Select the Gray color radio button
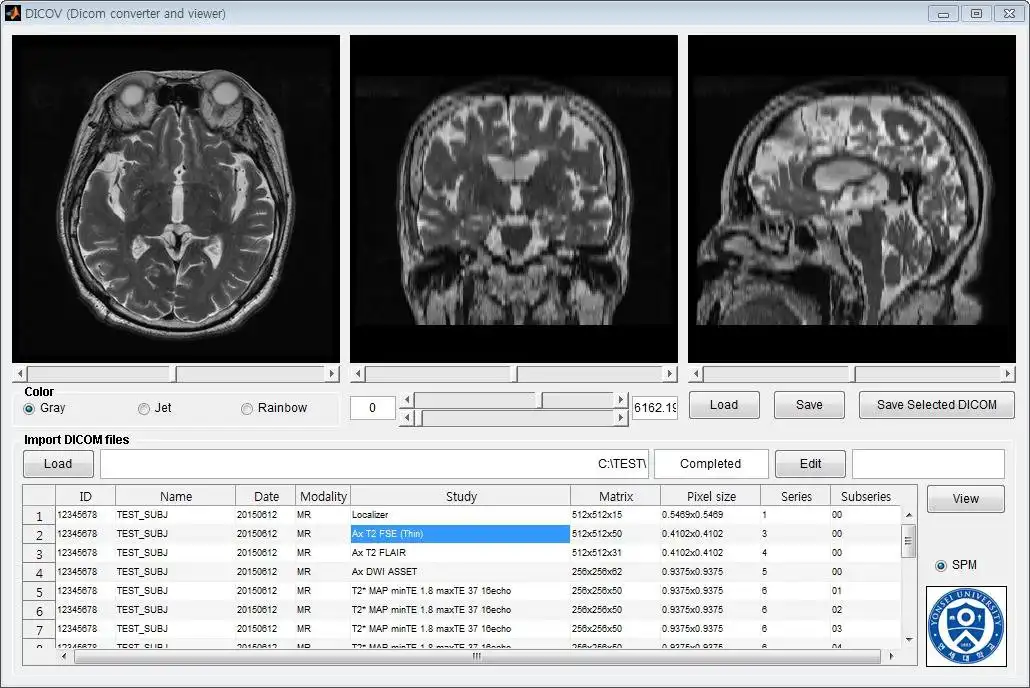The image size is (1030, 688). pos(29,409)
